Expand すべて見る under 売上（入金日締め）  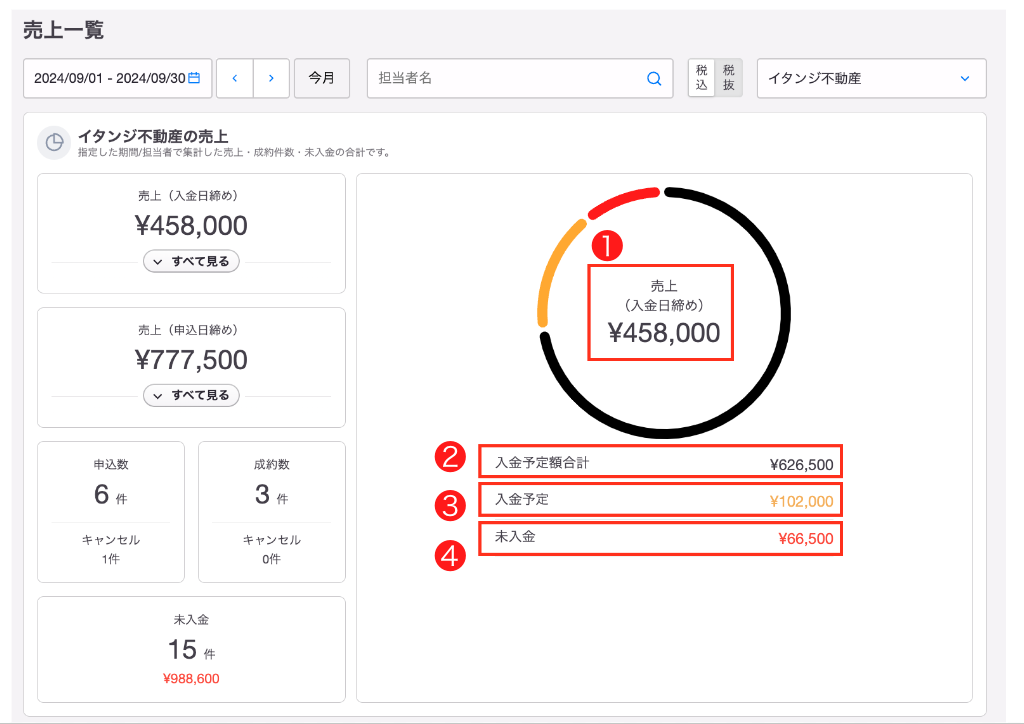191,261
